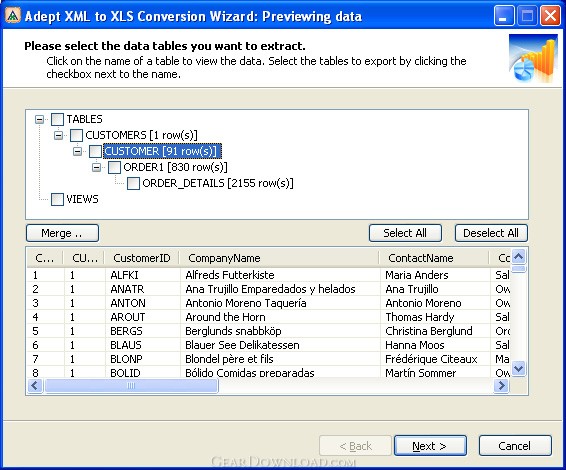Click the Adept wizard title bar icon

(x=13, y=16)
